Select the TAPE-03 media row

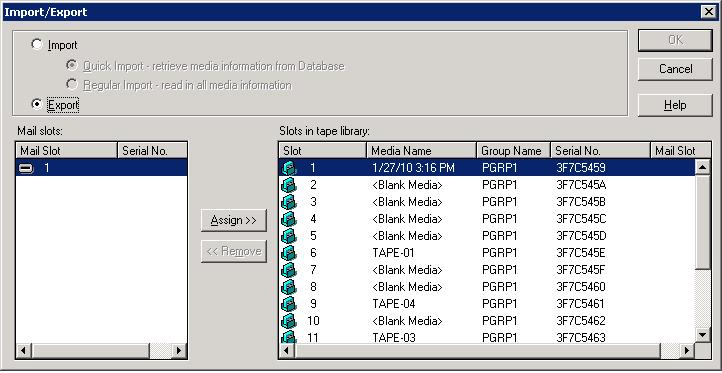487,338
